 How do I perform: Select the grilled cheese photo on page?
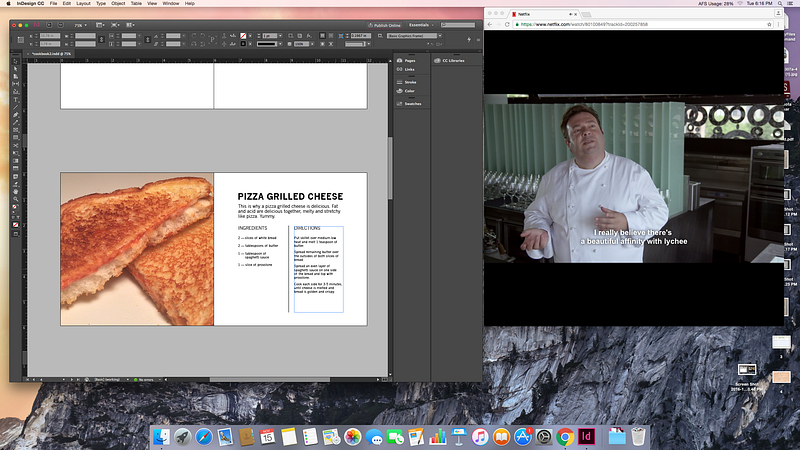[x=137, y=249]
